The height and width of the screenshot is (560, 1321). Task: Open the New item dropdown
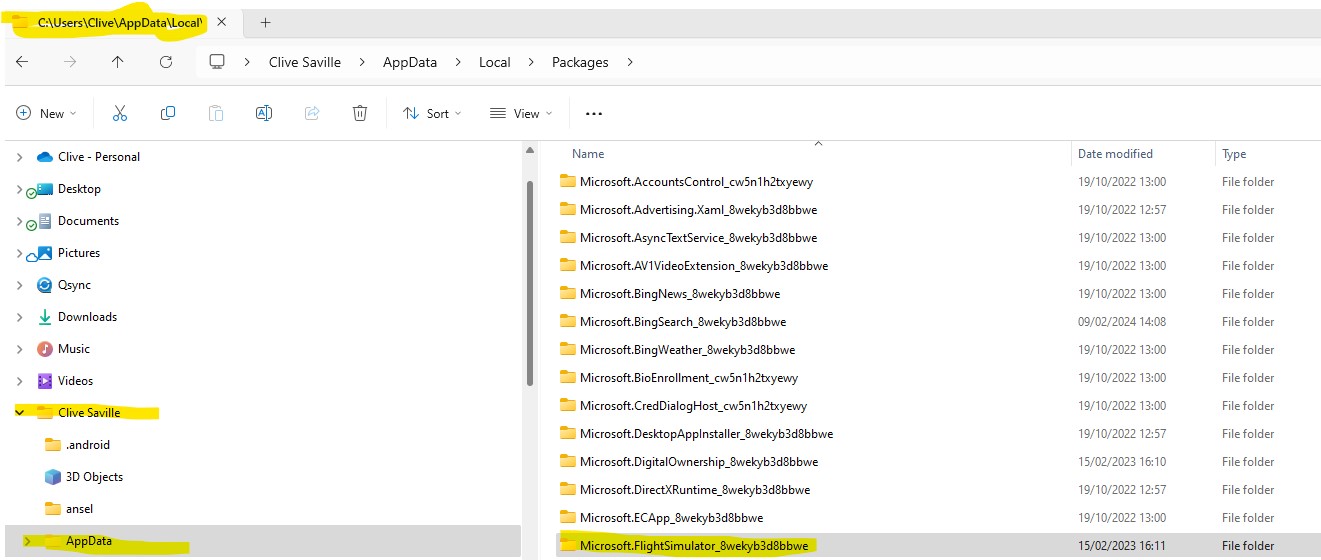pyautogui.click(x=46, y=114)
